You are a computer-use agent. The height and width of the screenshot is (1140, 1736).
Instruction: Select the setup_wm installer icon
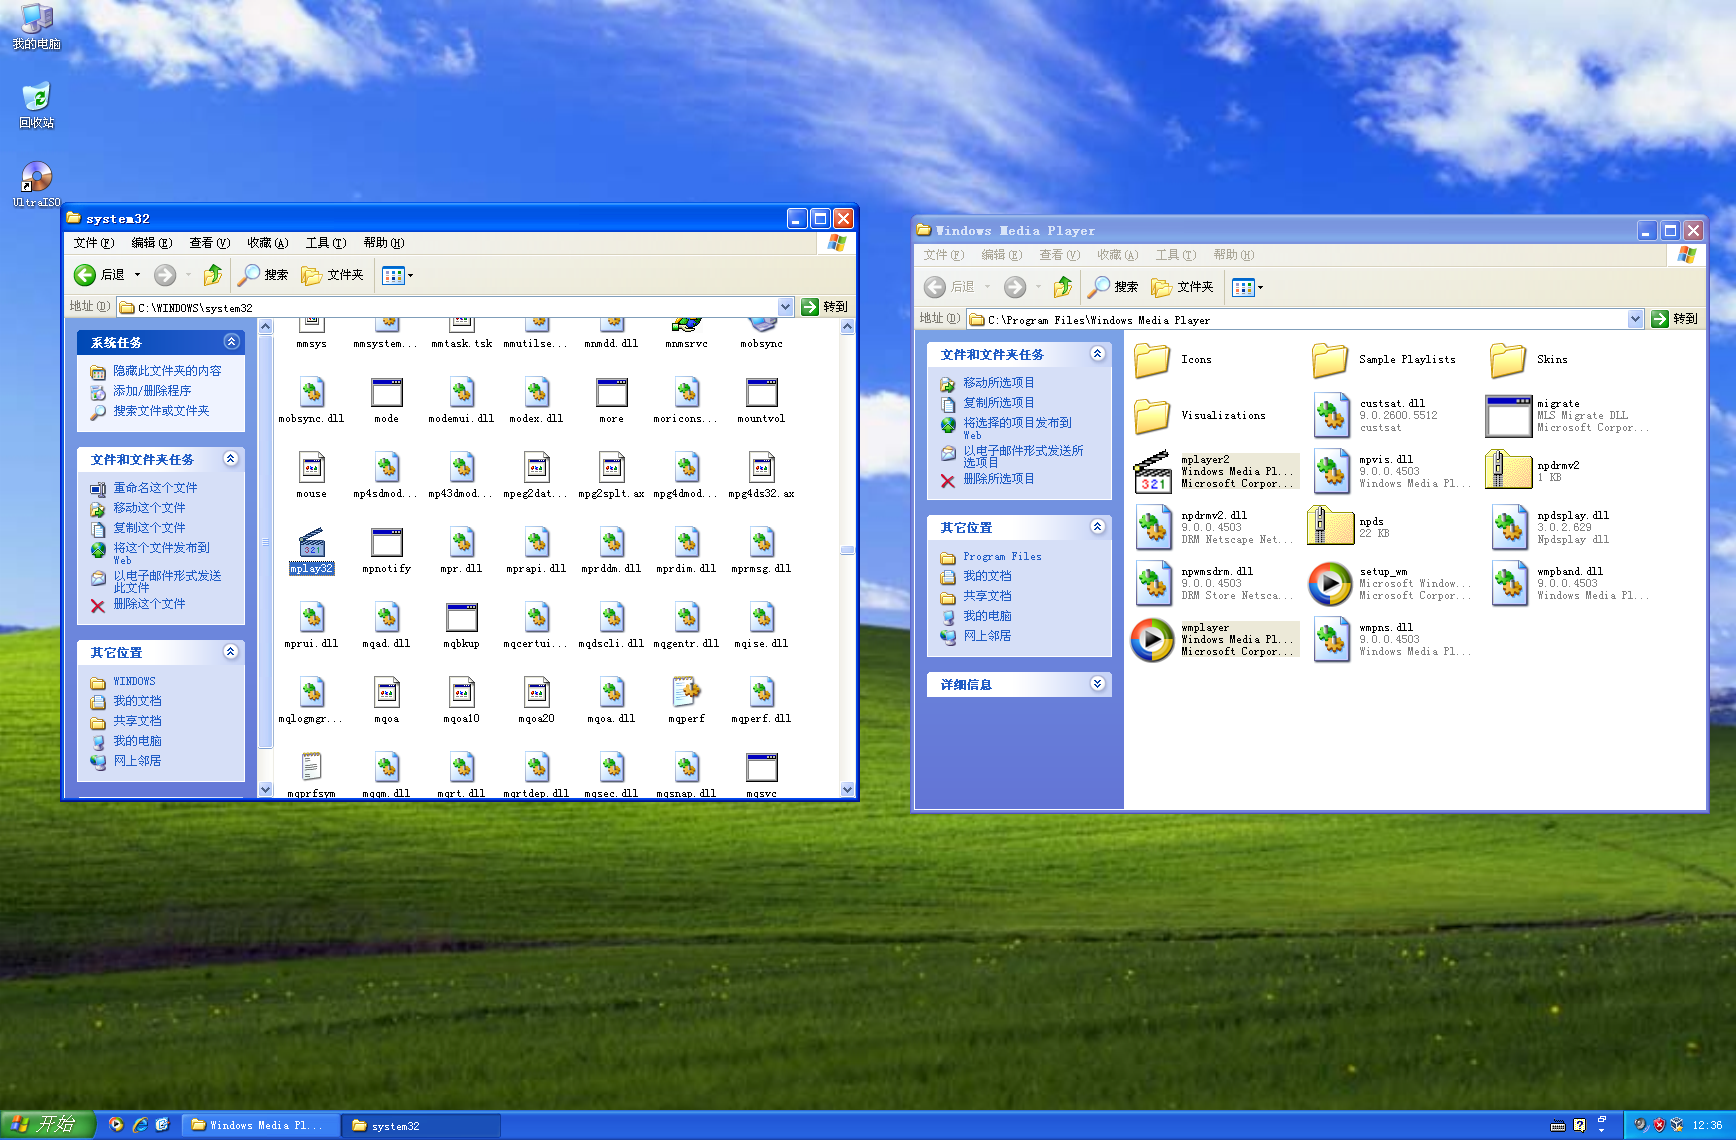click(1330, 584)
